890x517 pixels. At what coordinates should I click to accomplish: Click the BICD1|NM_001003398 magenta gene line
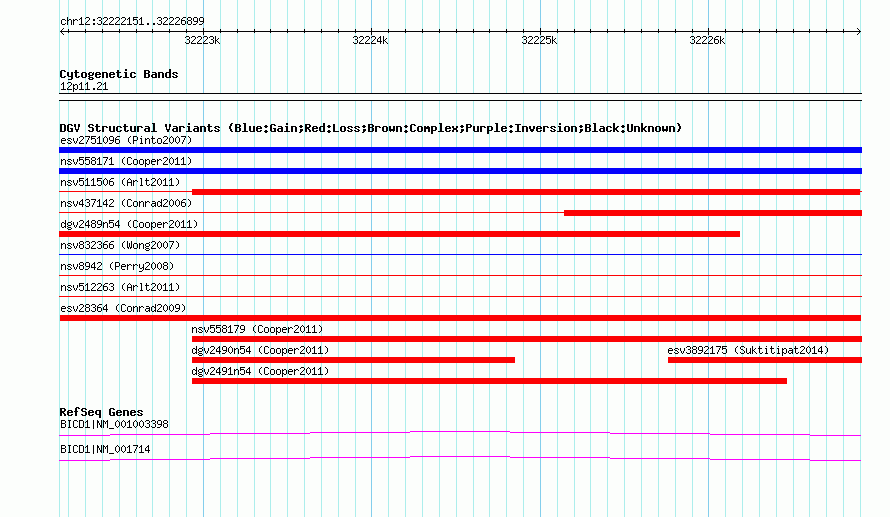click(x=460, y=434)
